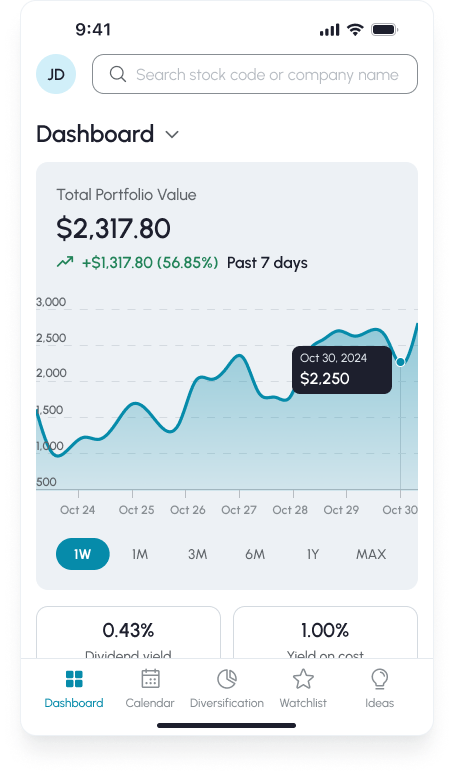Select the 6M time range

pos(255,554)
